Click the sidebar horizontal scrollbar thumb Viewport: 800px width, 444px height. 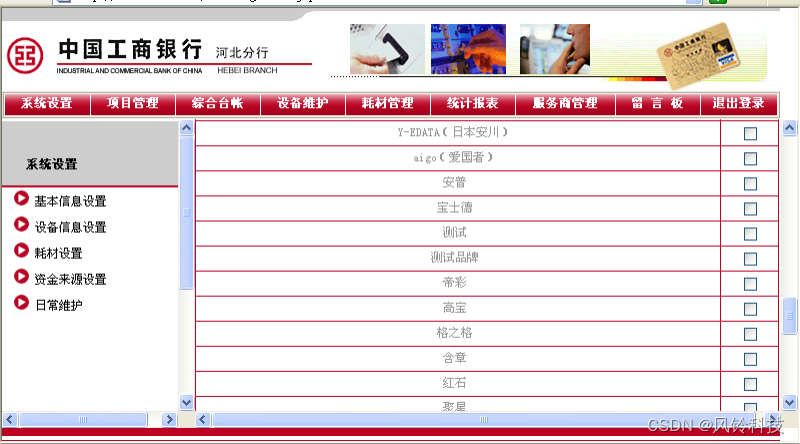coord(83,420)
